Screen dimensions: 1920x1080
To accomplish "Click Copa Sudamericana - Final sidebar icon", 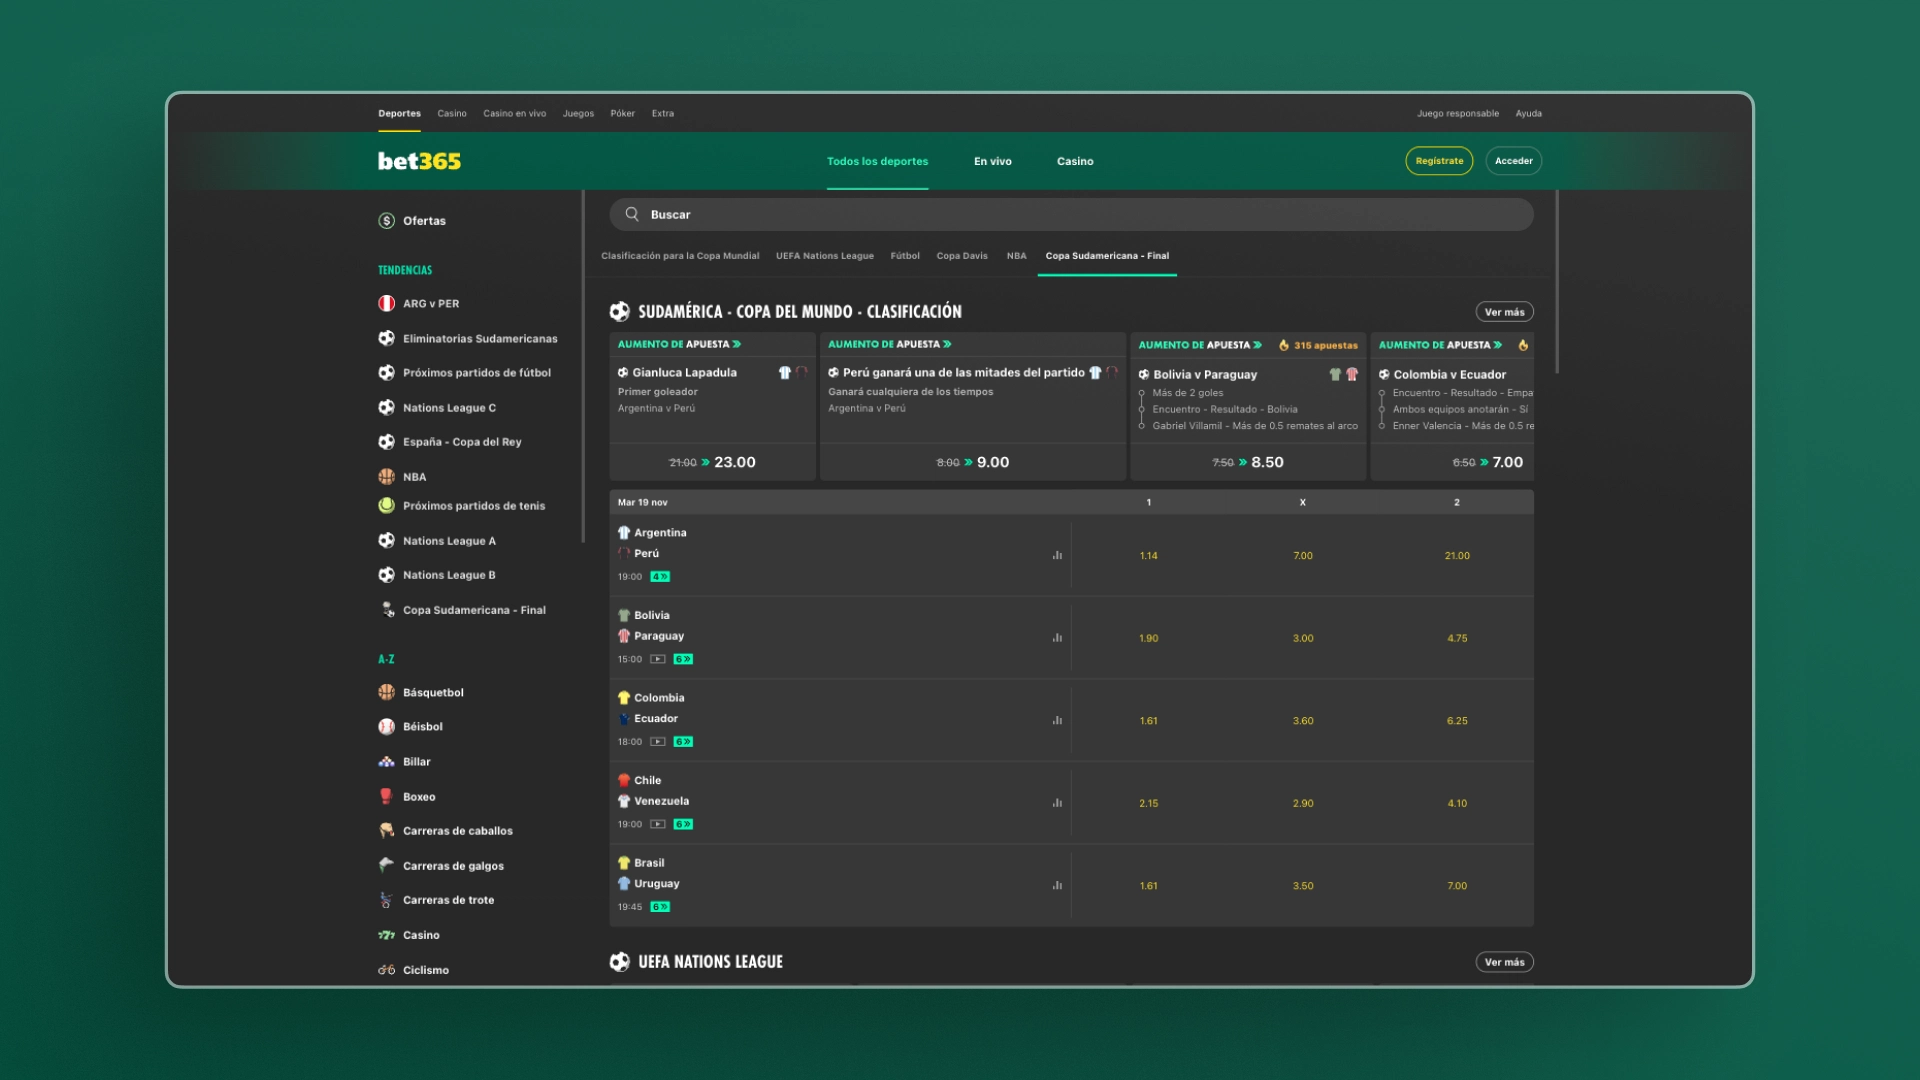I will 386,610.
